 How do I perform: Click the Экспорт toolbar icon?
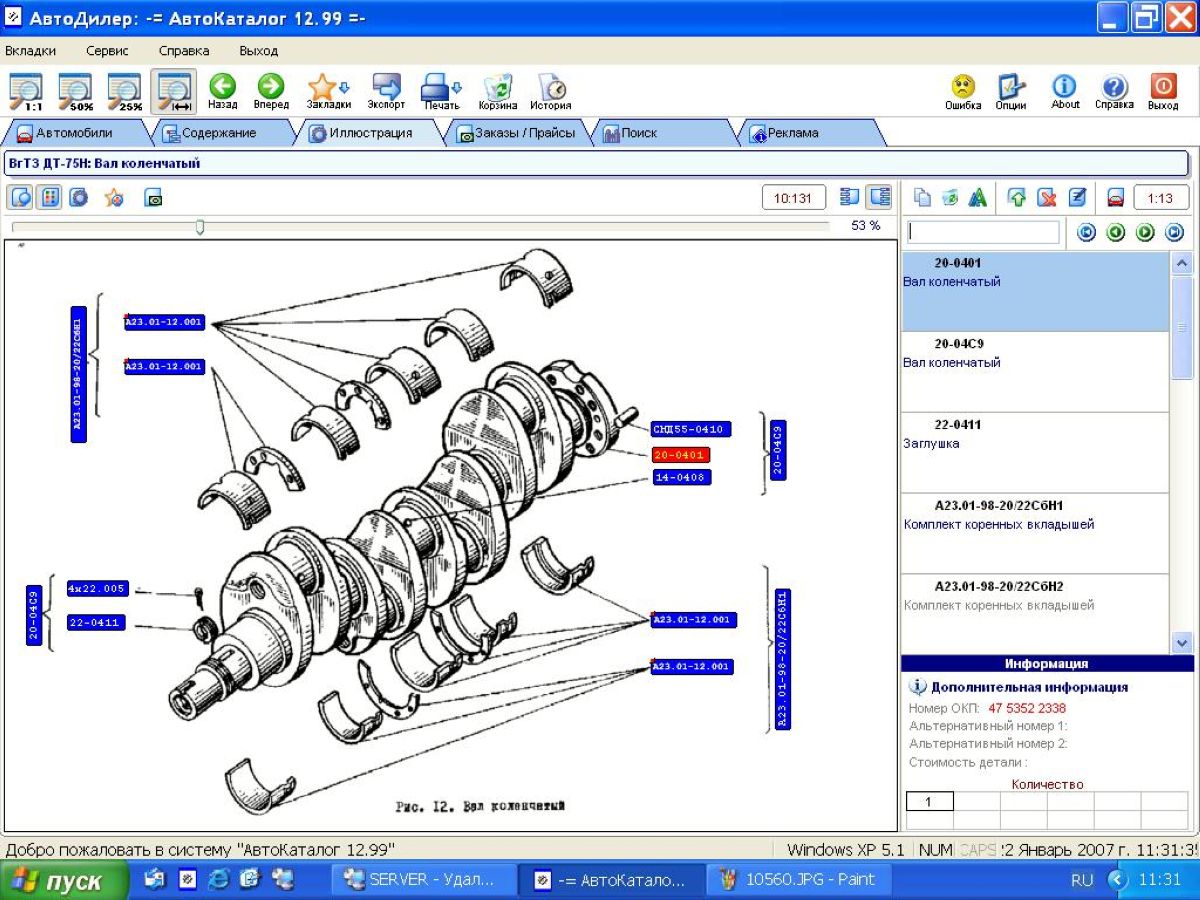coord(386,88)
